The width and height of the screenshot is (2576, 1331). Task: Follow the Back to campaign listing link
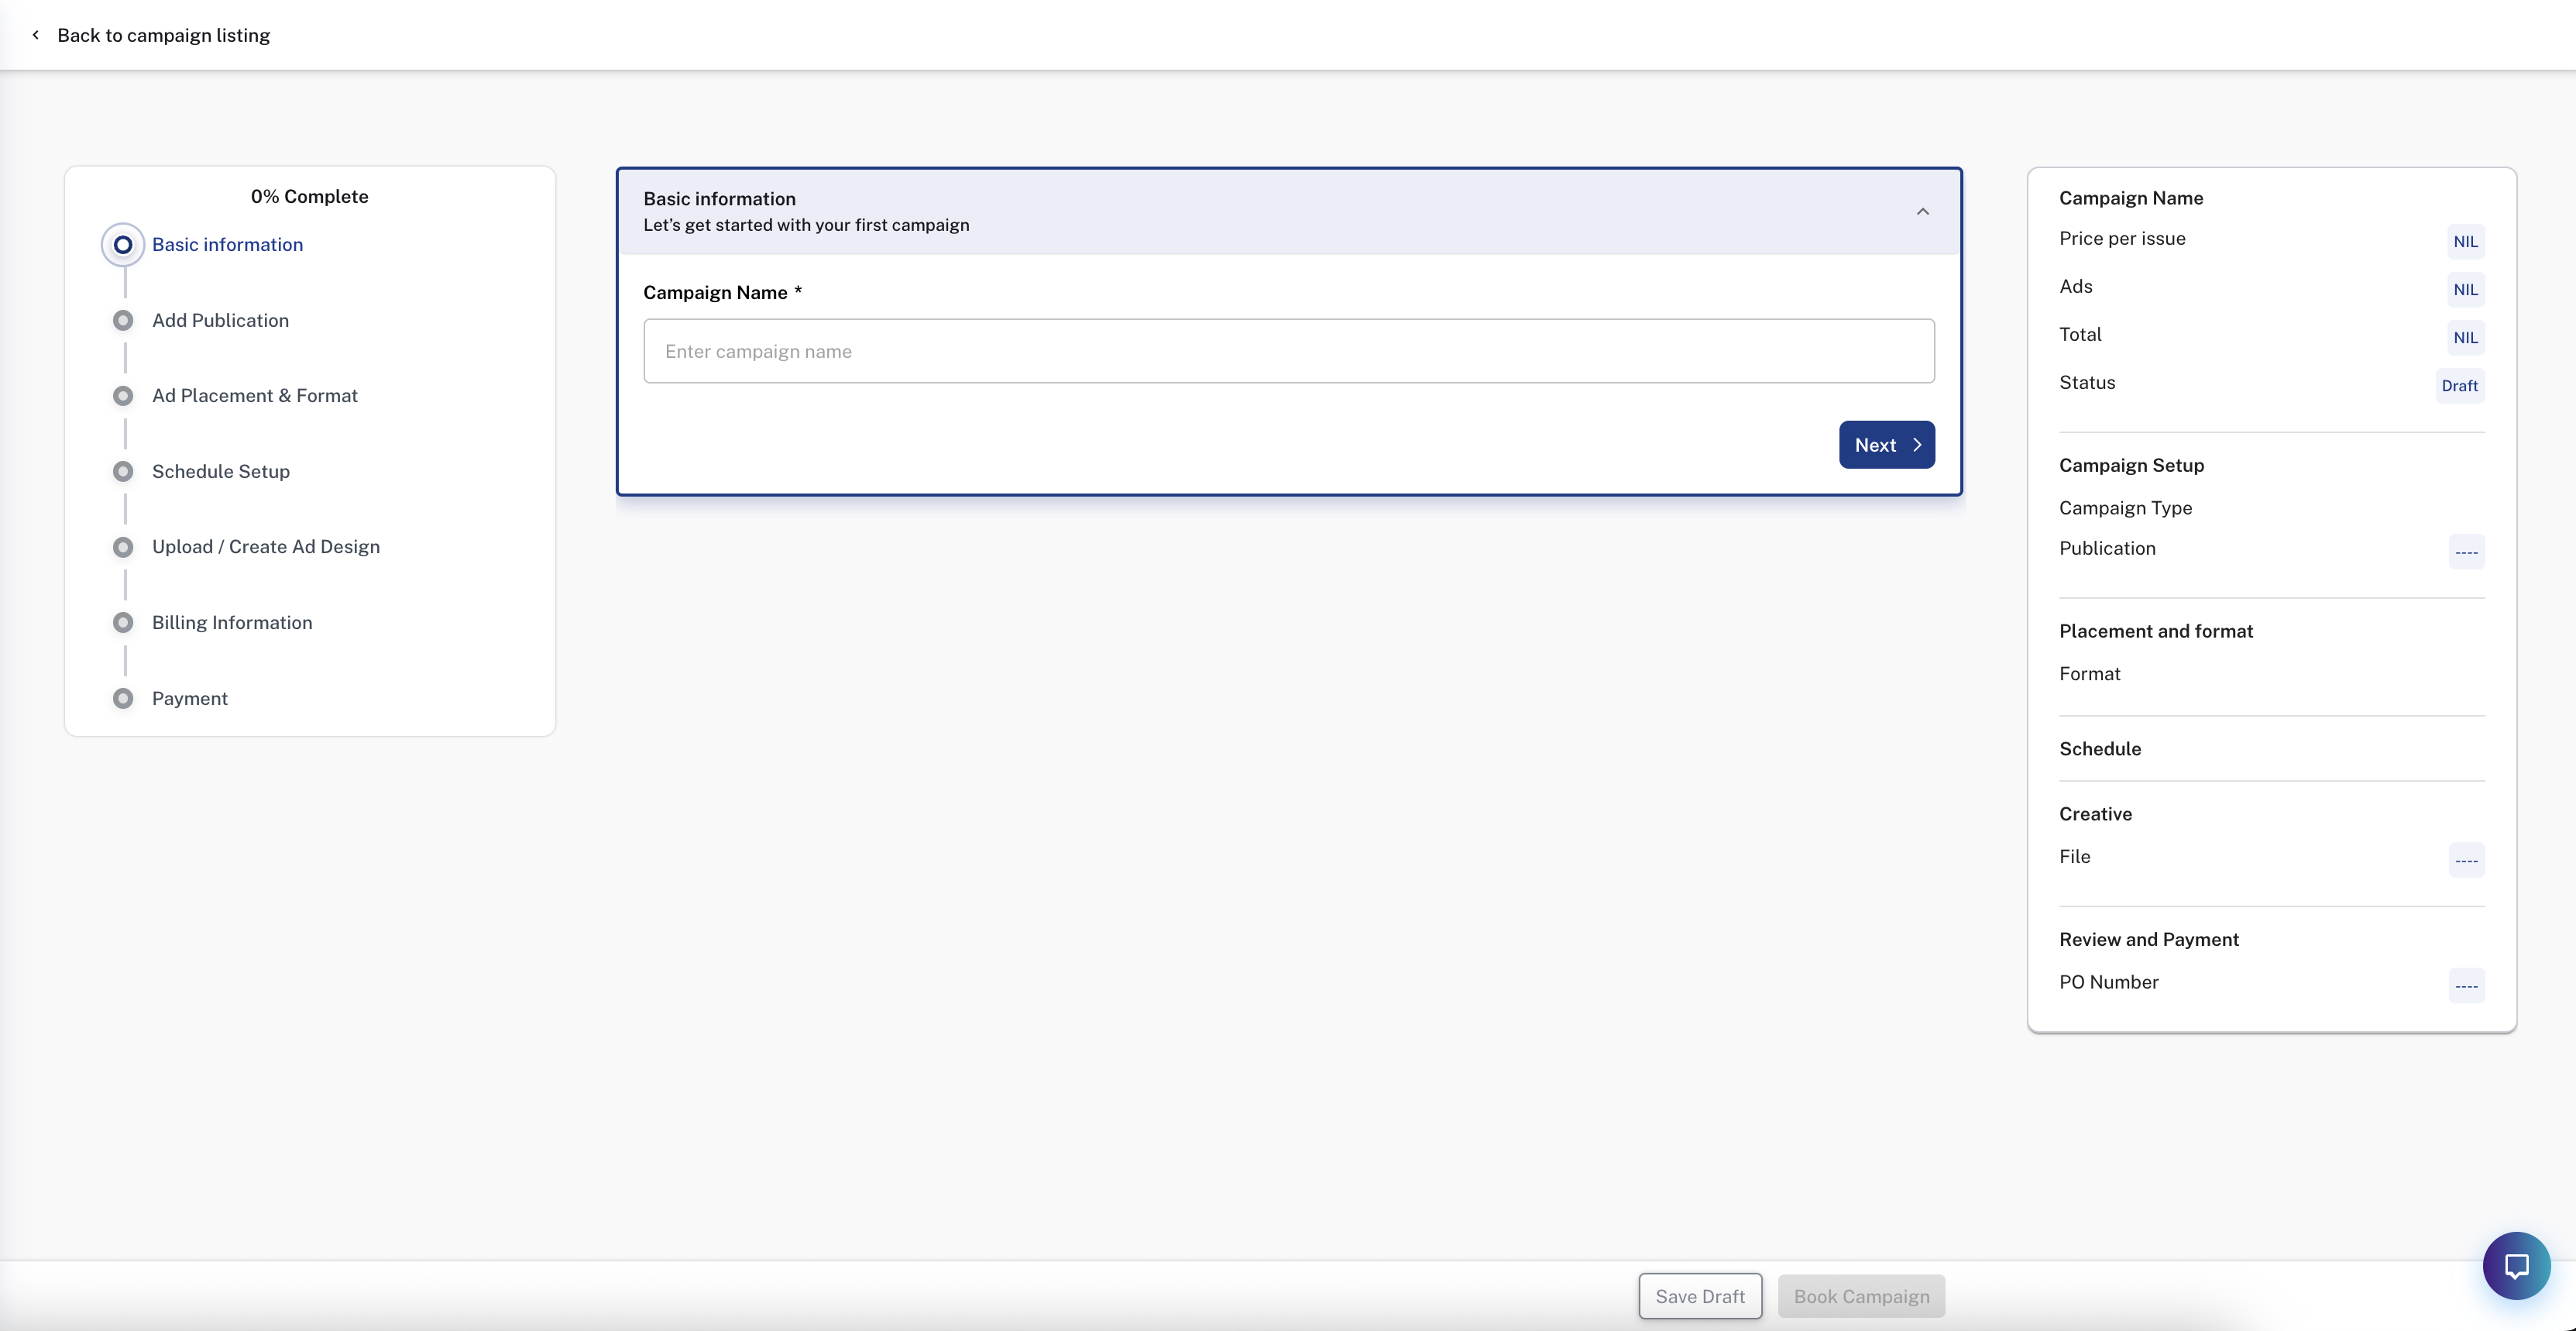163,35
